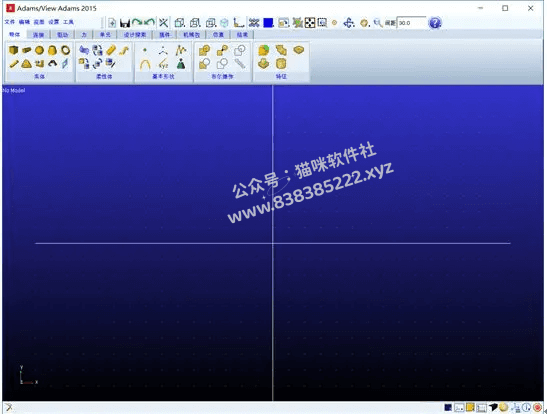Click first icon in flexible bodies group
Image resolution: width=547 pixels, height=414 pixels.
click(x=84, y=51)
